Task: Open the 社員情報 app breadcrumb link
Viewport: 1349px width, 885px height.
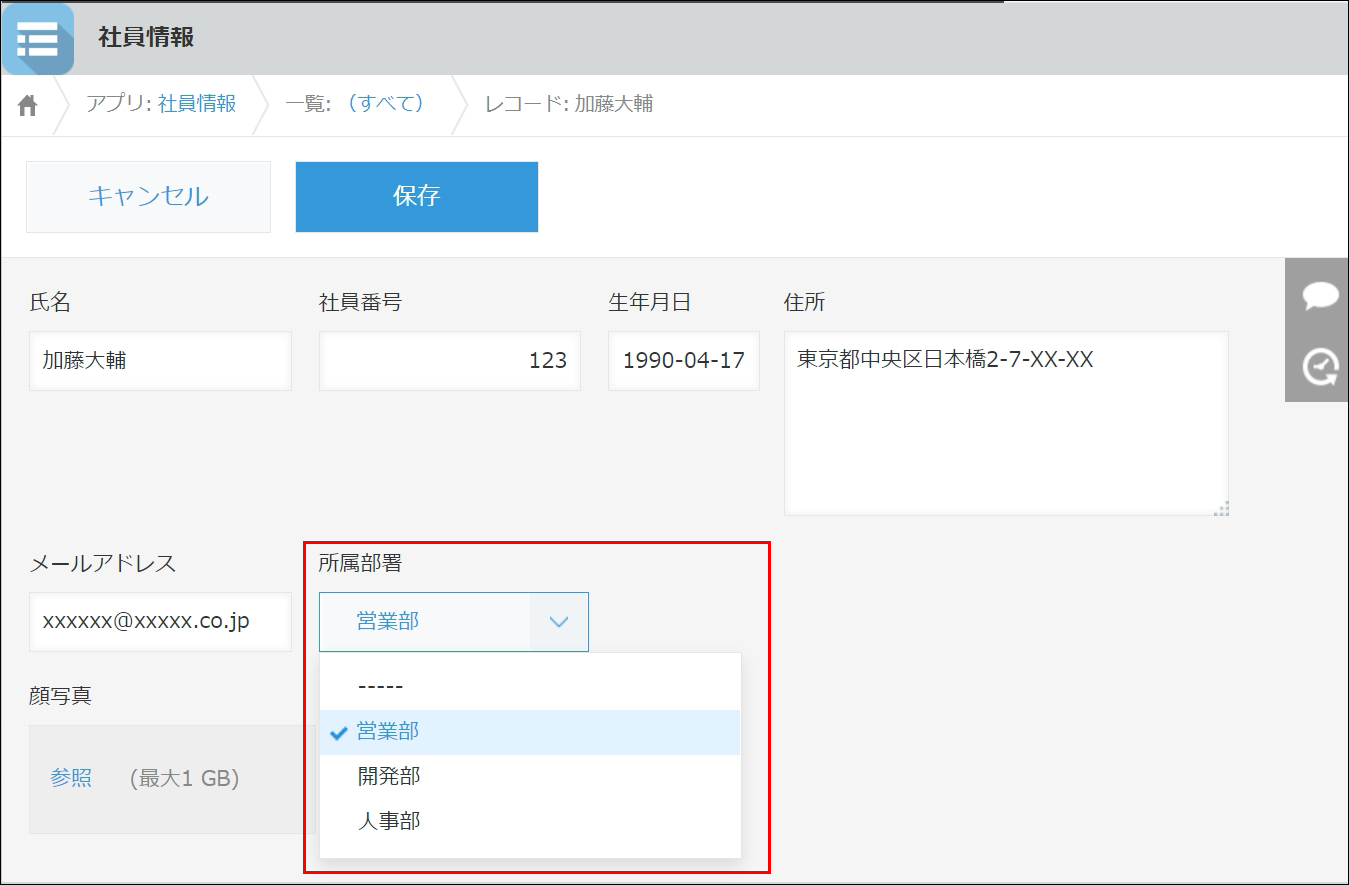Action: [197, 104]
